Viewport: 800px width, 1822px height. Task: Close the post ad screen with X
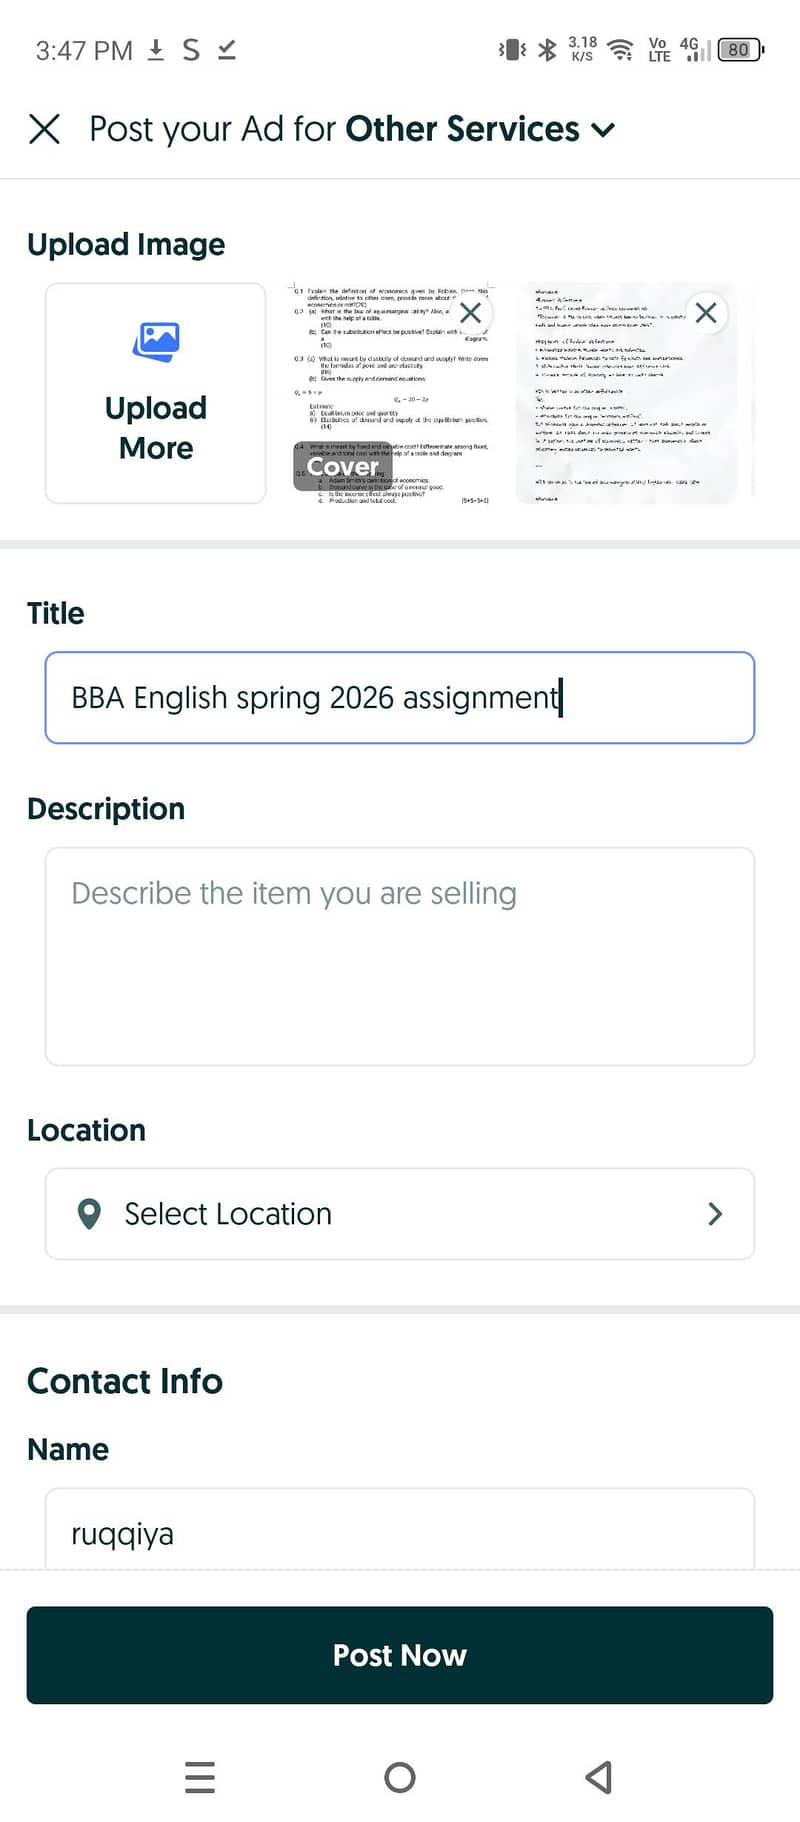(x=44, y=129)
